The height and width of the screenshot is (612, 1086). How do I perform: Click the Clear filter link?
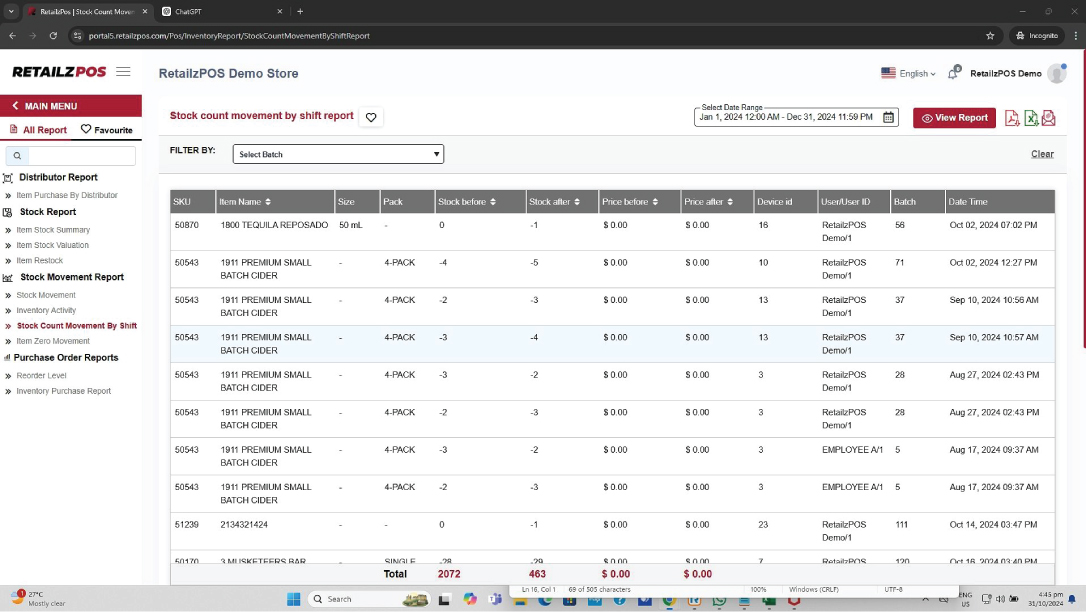[1042, 154]
